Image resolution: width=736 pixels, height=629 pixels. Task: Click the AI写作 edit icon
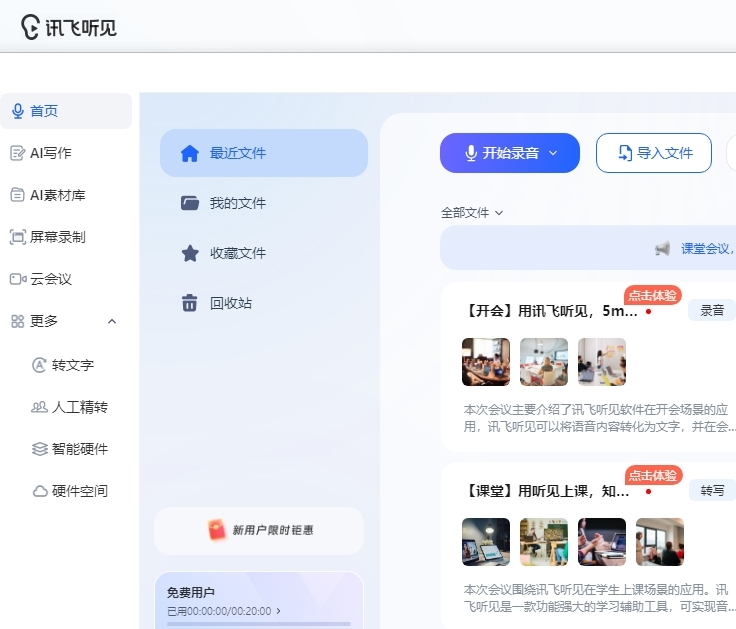click(17, 153)
